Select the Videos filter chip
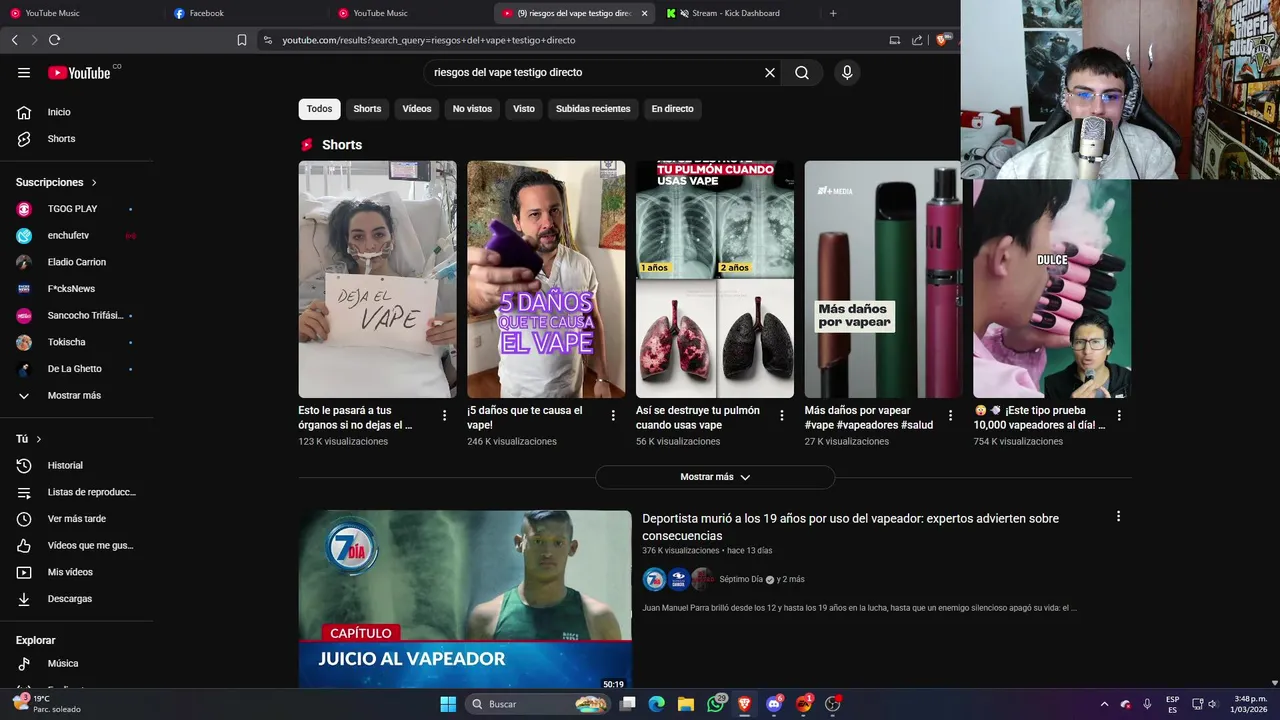Viewport: 1280px width, 720px height. click(x=417, y=109)
